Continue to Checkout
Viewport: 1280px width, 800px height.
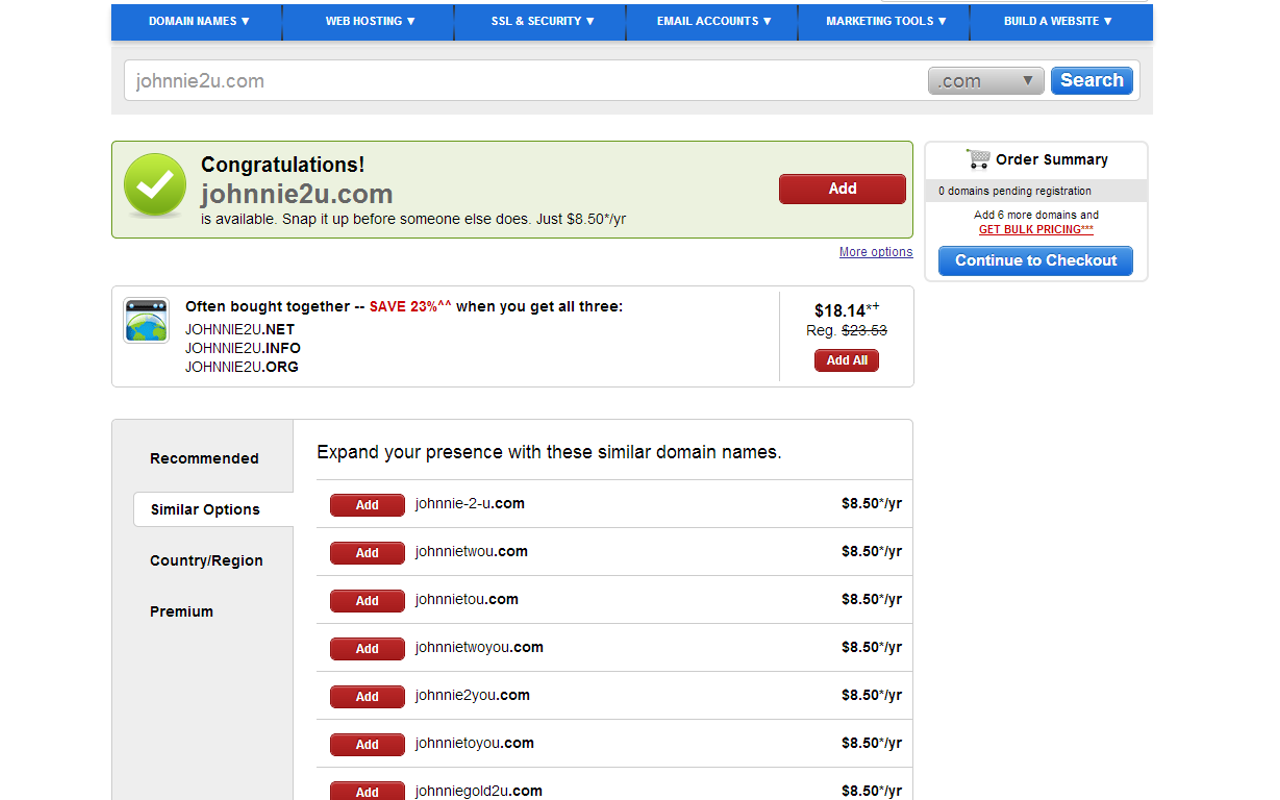1035,260
